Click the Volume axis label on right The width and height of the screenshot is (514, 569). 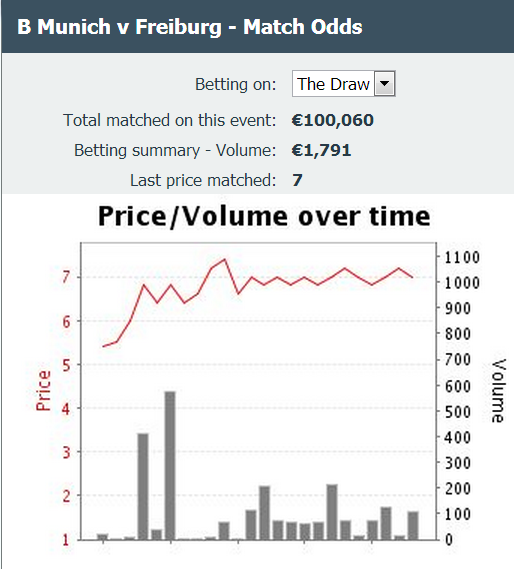point(498,391)
